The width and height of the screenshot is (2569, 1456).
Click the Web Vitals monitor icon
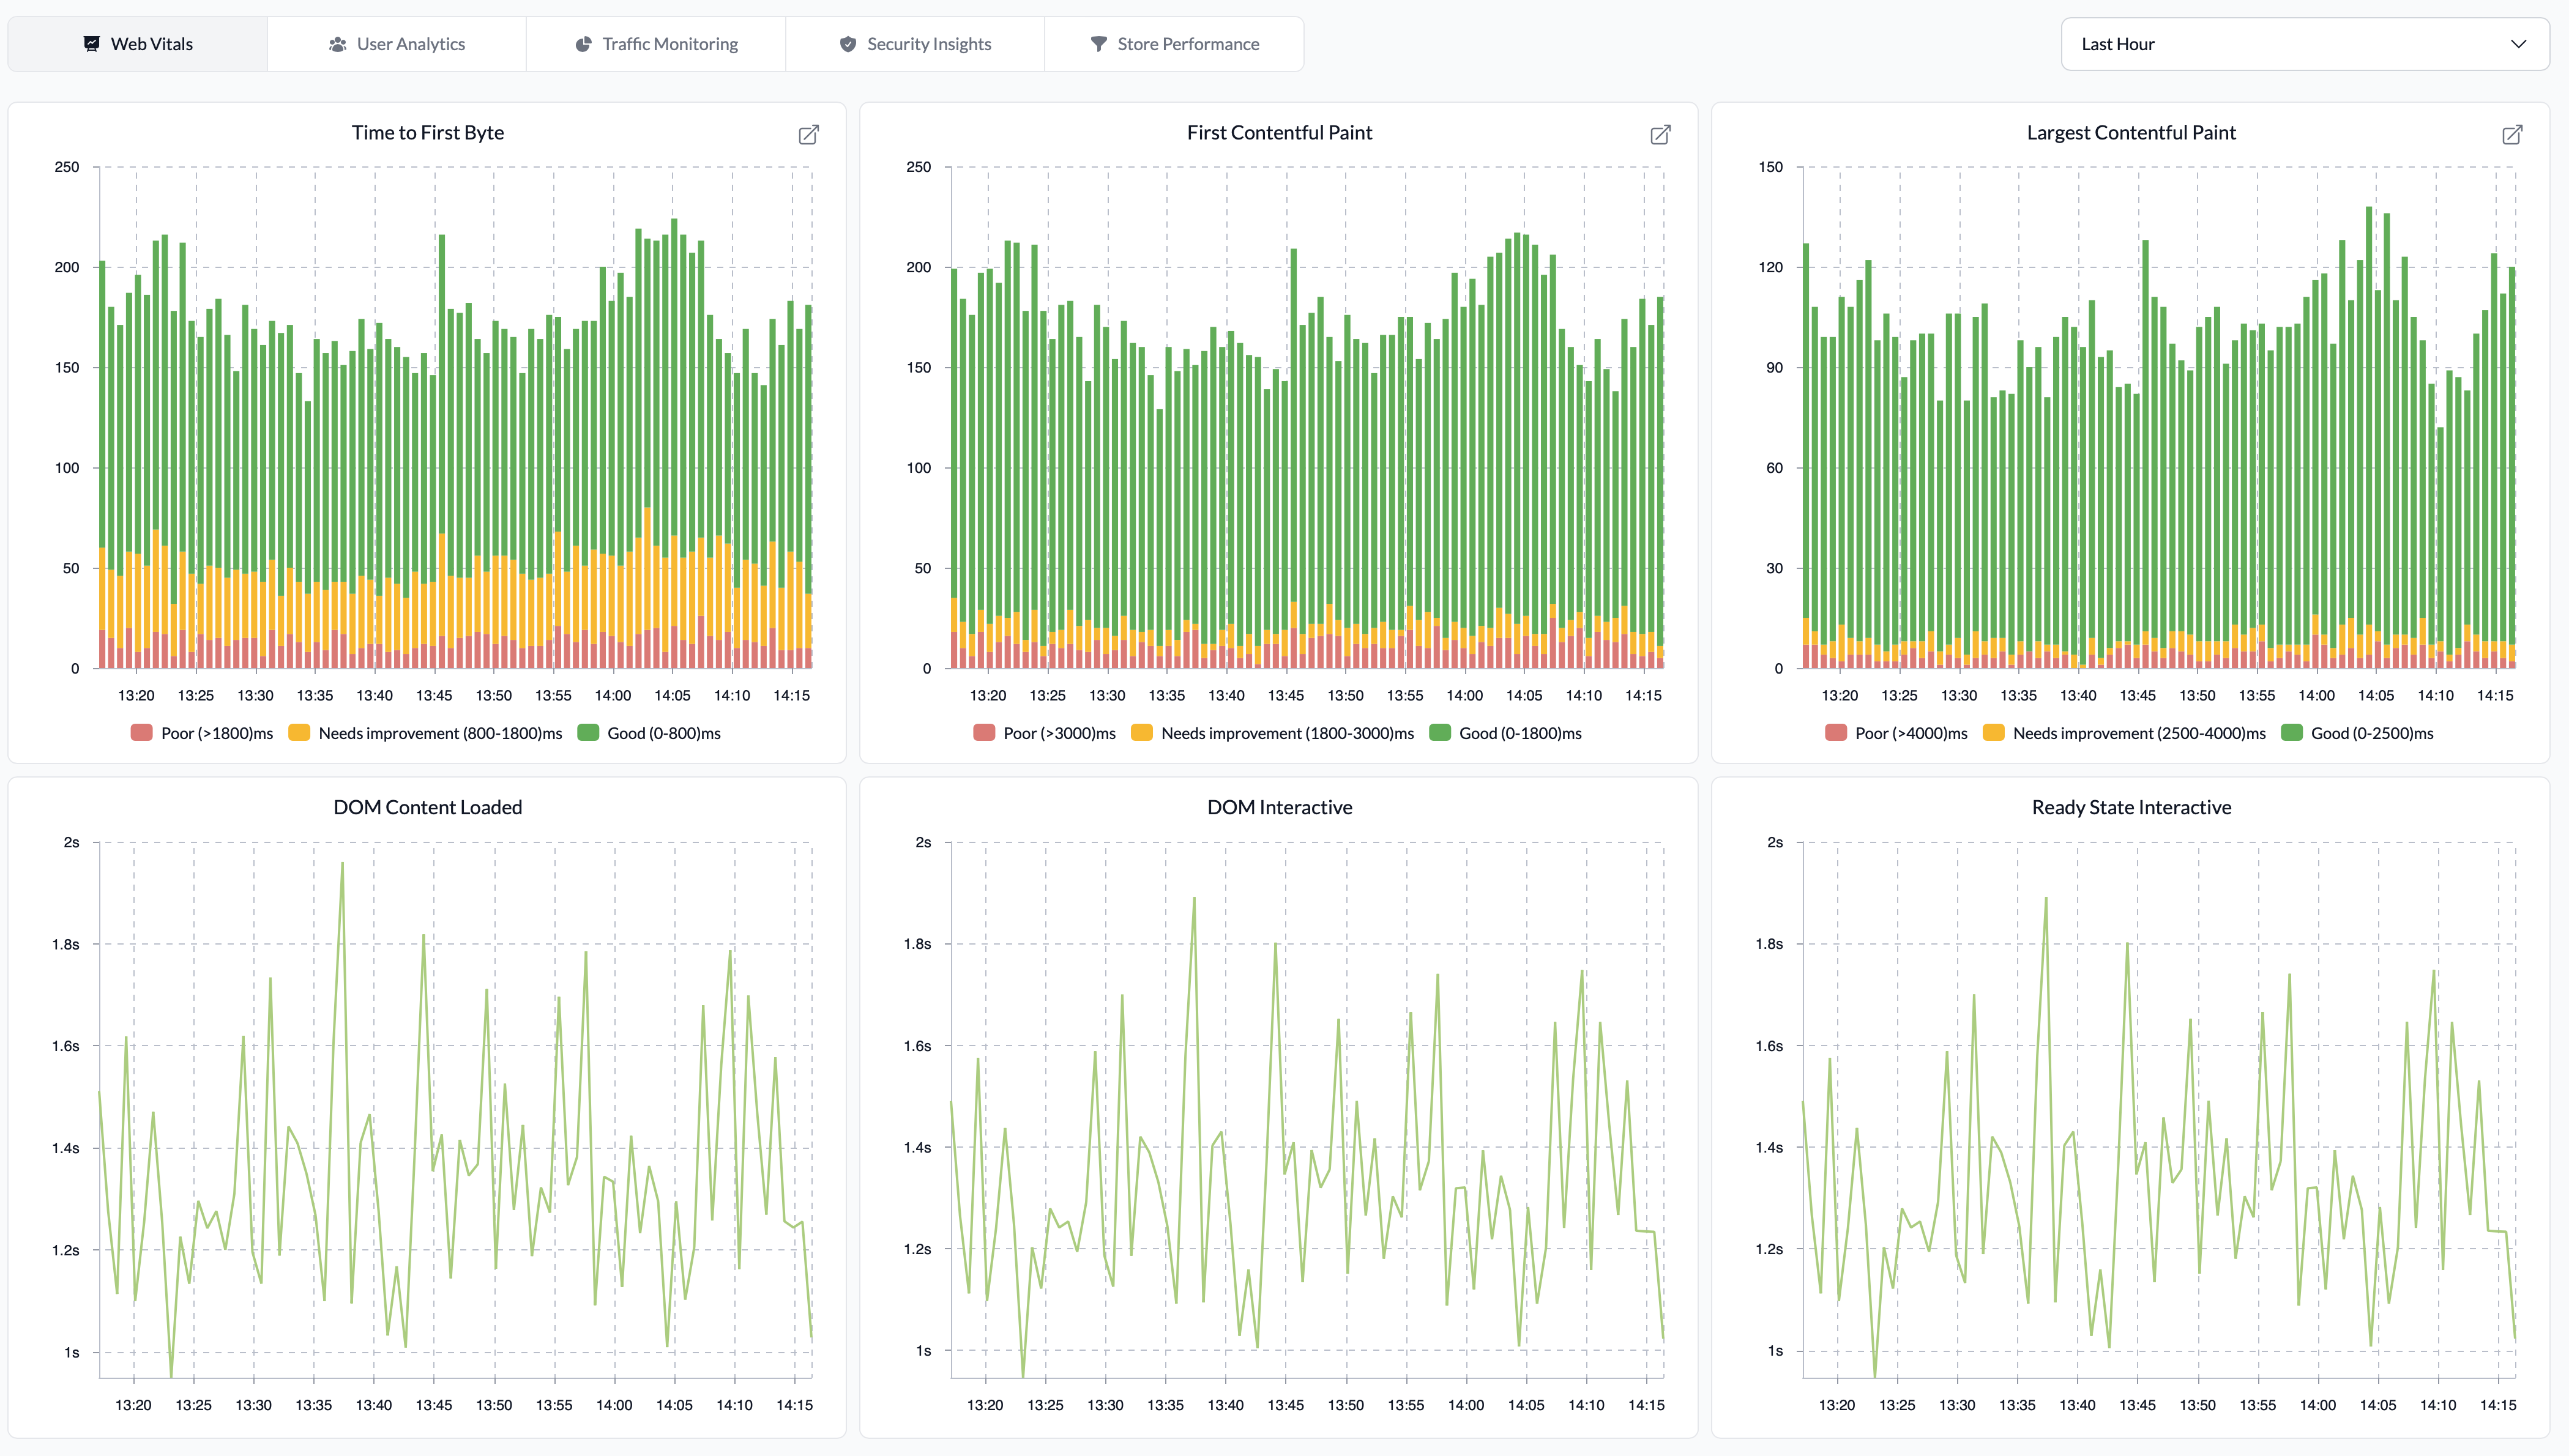[x=92, y=44]
